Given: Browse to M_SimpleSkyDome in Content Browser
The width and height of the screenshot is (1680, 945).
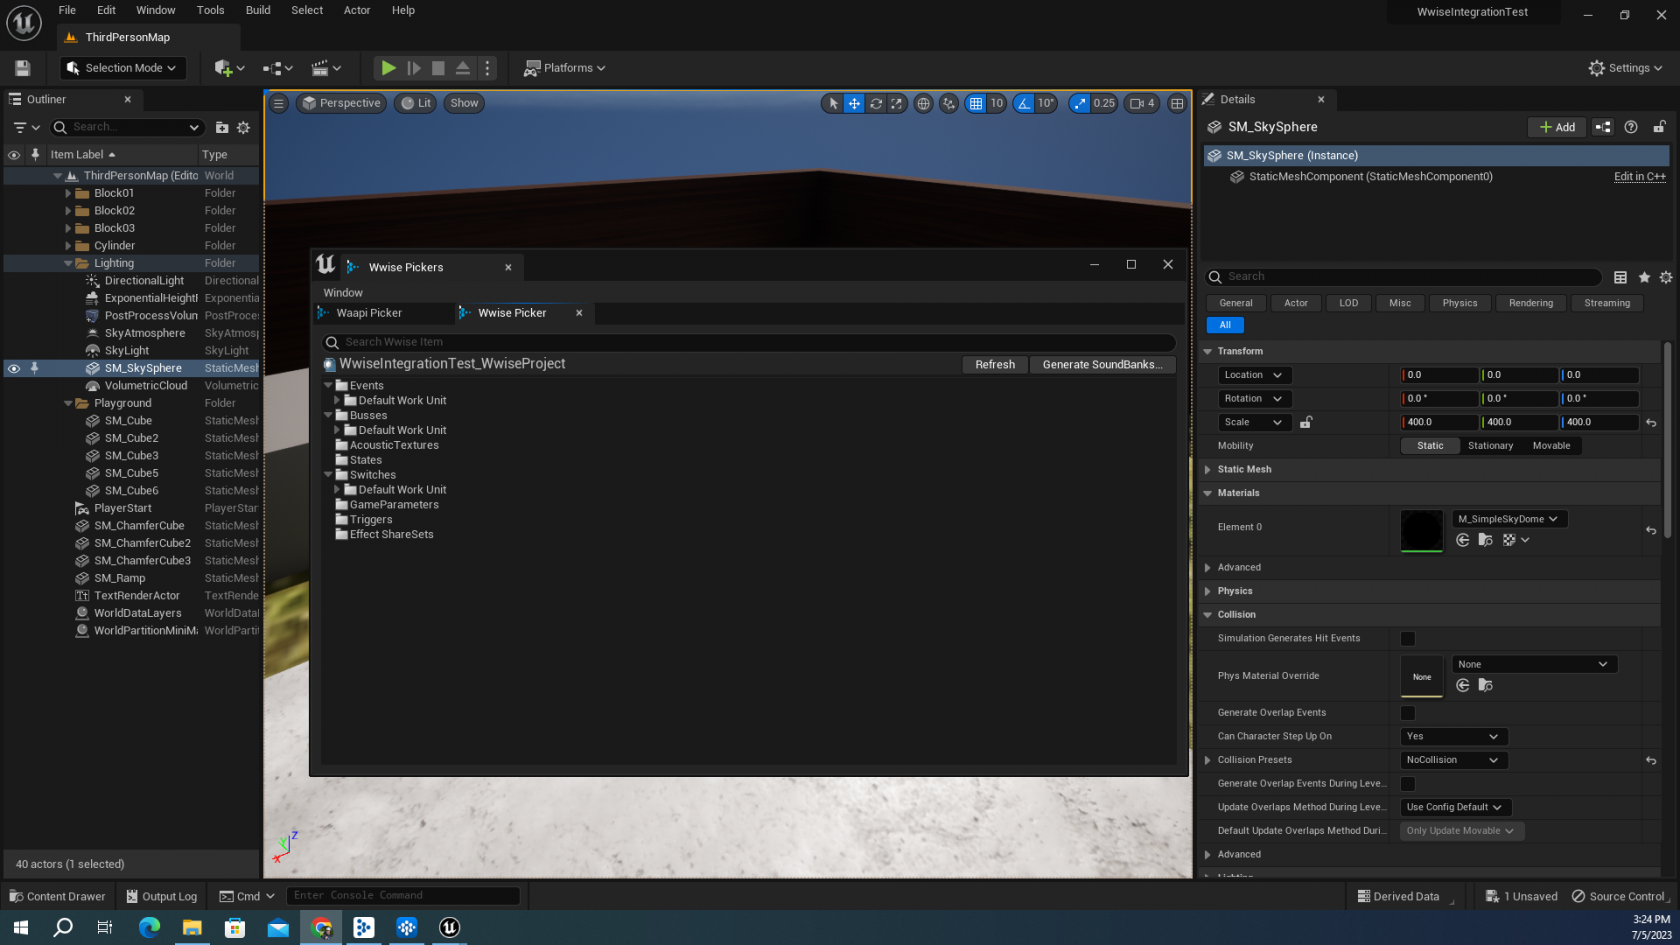Looking at the screenshot, I should pyautogui.click(x=1485, y=540).
